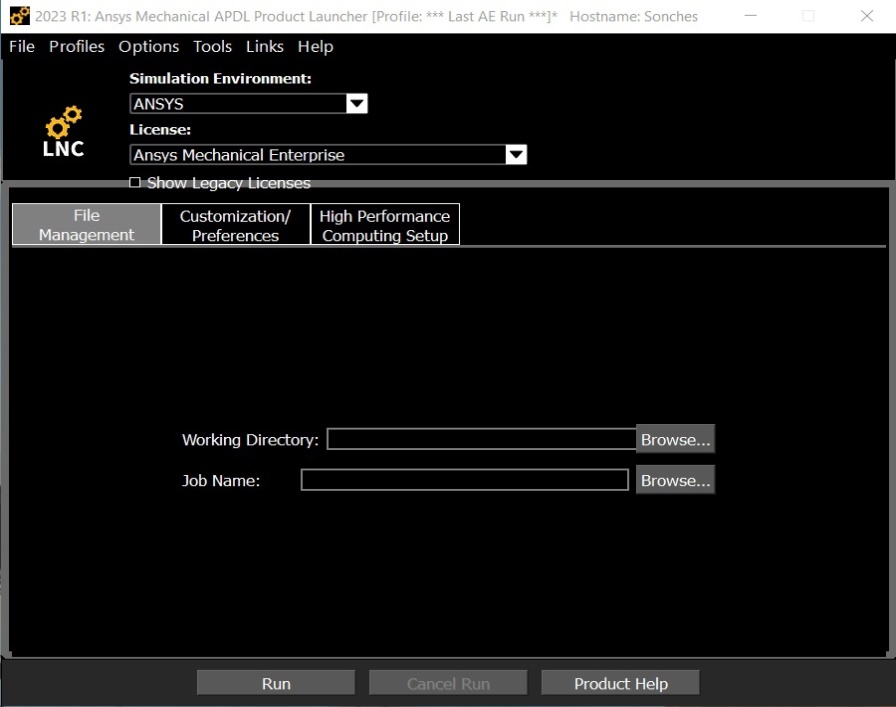Enable Show Legacy Licenses checkbox
896x707 pixels.
click(x=135, y=182)
